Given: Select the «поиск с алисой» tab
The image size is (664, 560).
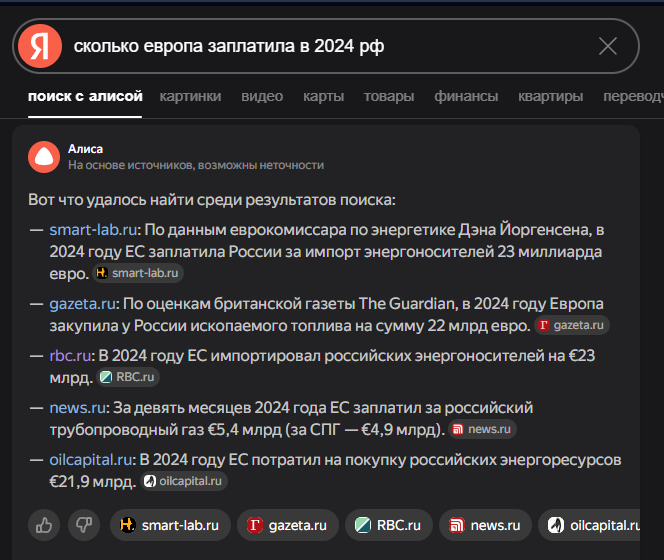Looking at the screenshot, I should click(x=85, y=97).
